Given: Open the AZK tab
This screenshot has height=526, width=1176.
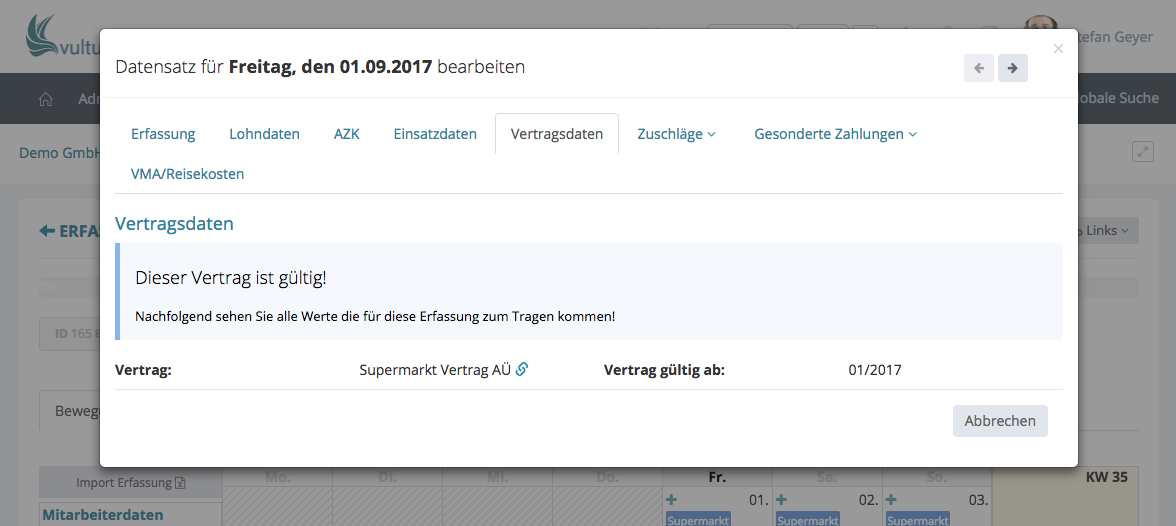Looking at the screenshot, I should click(x=346, y=134).
